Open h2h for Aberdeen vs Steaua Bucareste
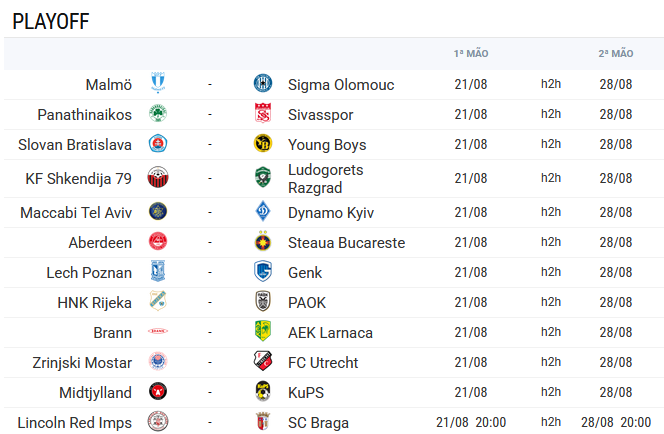The width and height of the screenshot is (664, 434). click(x=551, y=242)
